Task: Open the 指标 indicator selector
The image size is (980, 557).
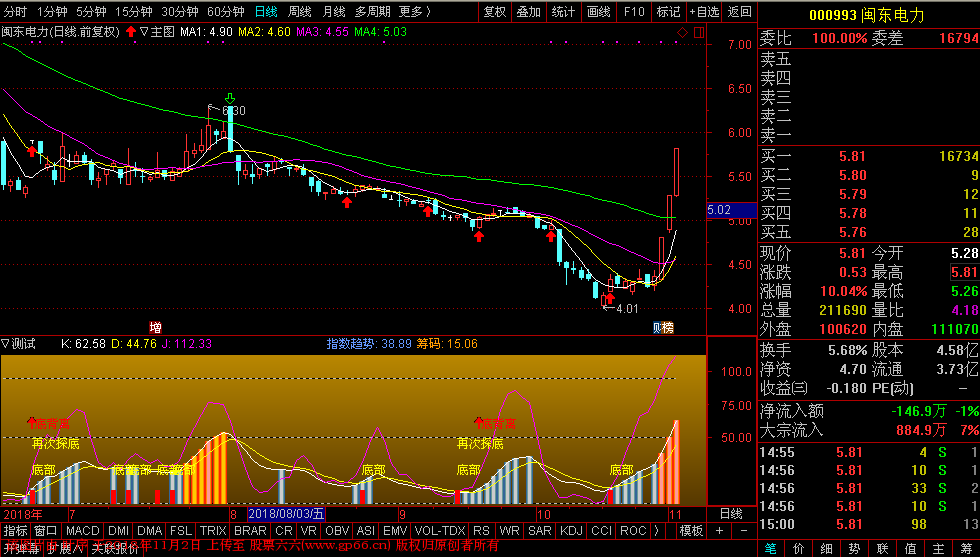Action: pos(16,531)
